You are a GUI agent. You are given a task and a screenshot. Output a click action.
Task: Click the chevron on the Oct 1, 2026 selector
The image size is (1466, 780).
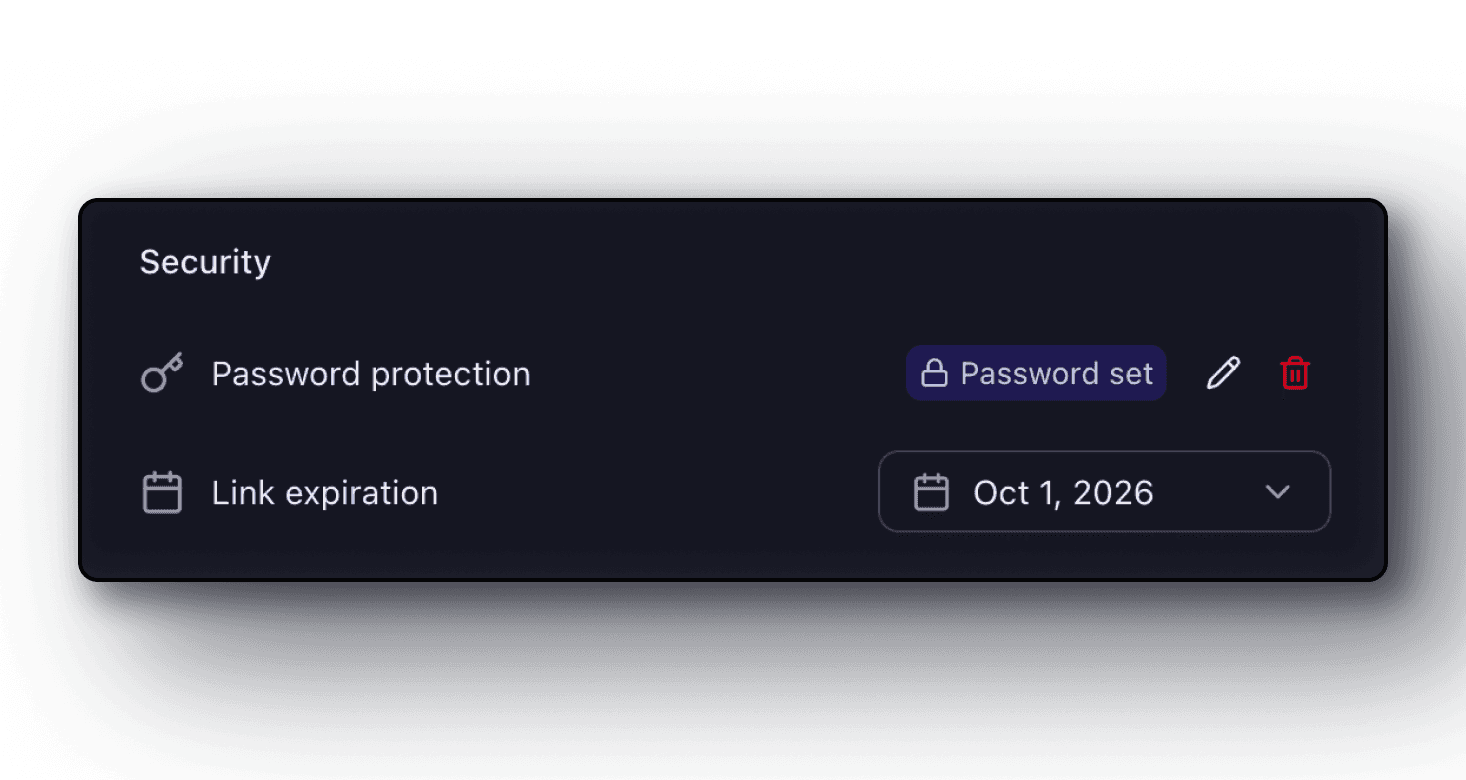[x=1277, y=492]
